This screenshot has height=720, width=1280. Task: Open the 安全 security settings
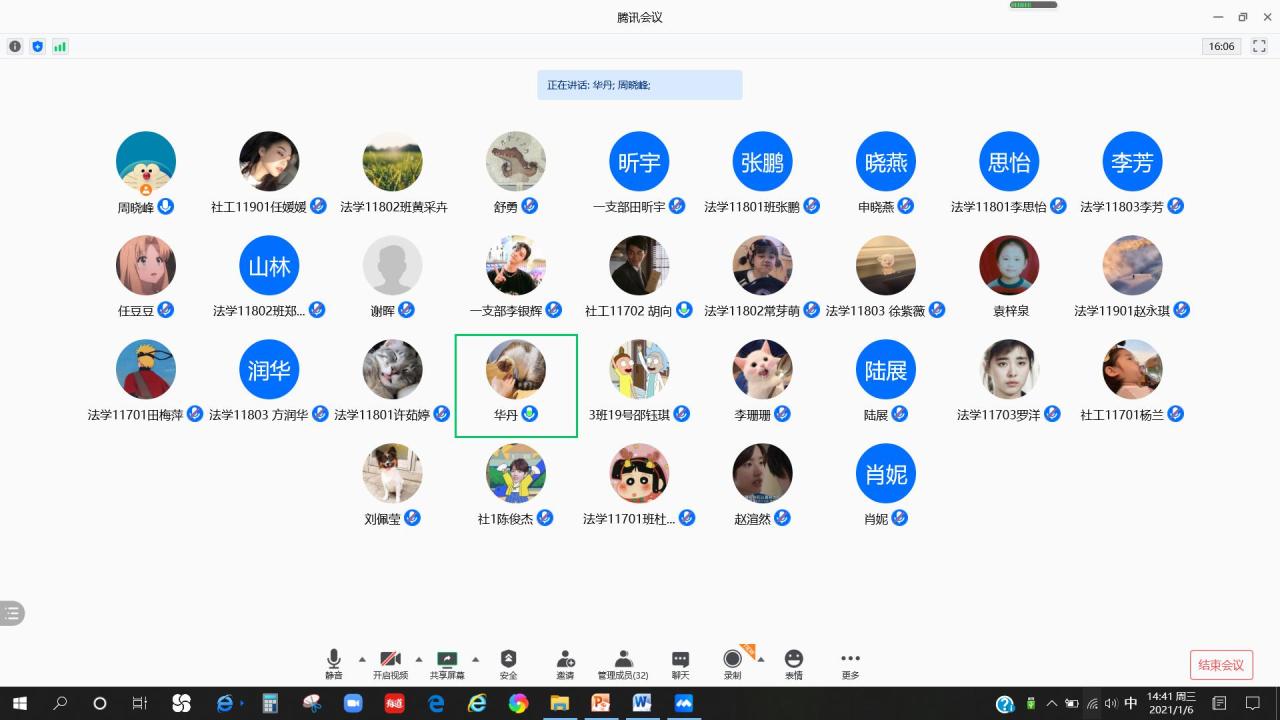(x=508, y=663)
